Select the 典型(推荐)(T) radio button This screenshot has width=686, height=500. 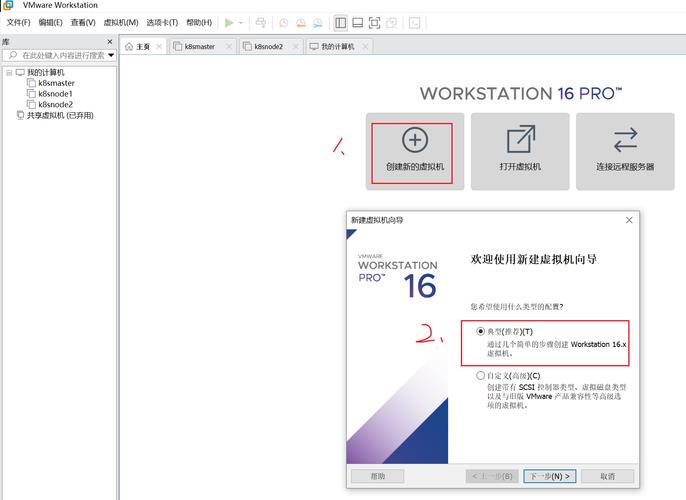pyautogui.click(x=480, y=331)
